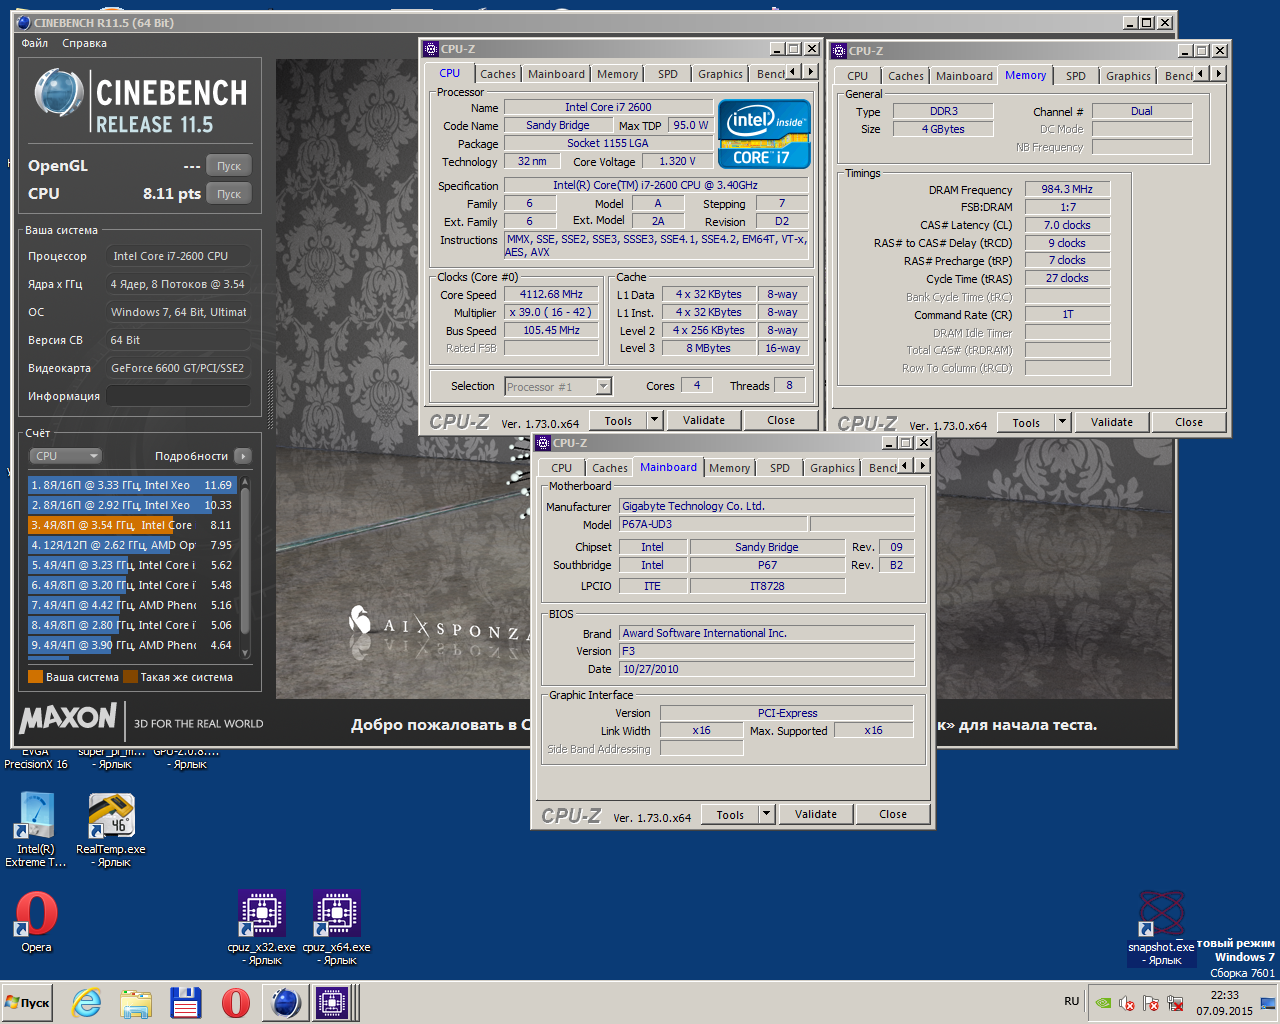
Task: Click the RU language indicator
Action: (1071, 1001)
